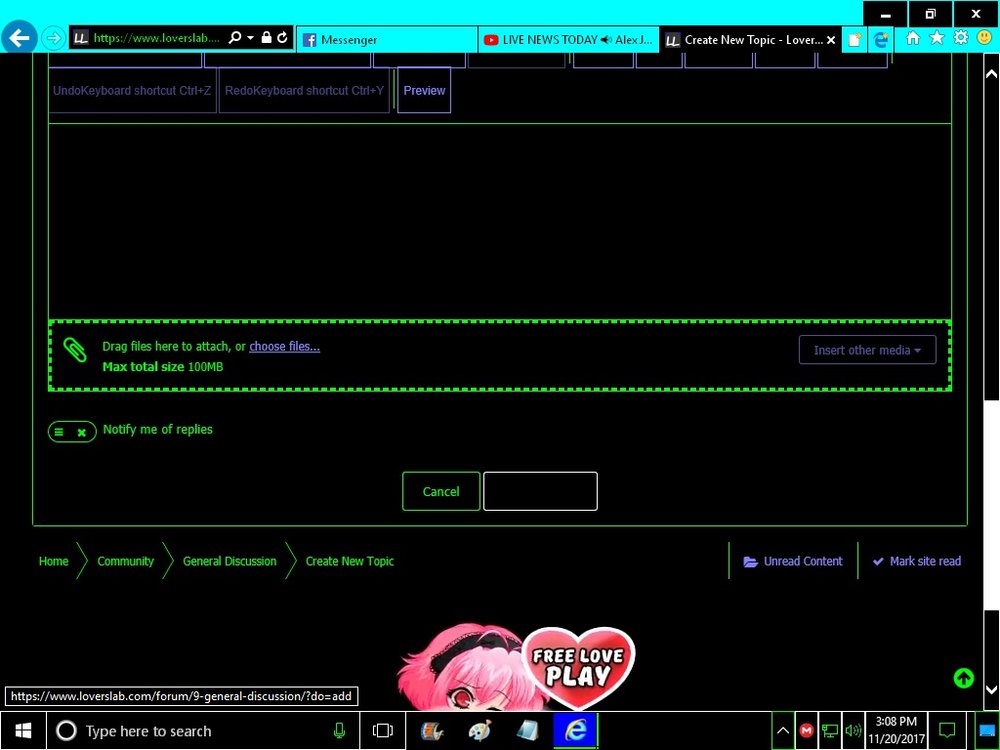
Task: Click the Free Love Play banner ad
Action: click(516, 667)
